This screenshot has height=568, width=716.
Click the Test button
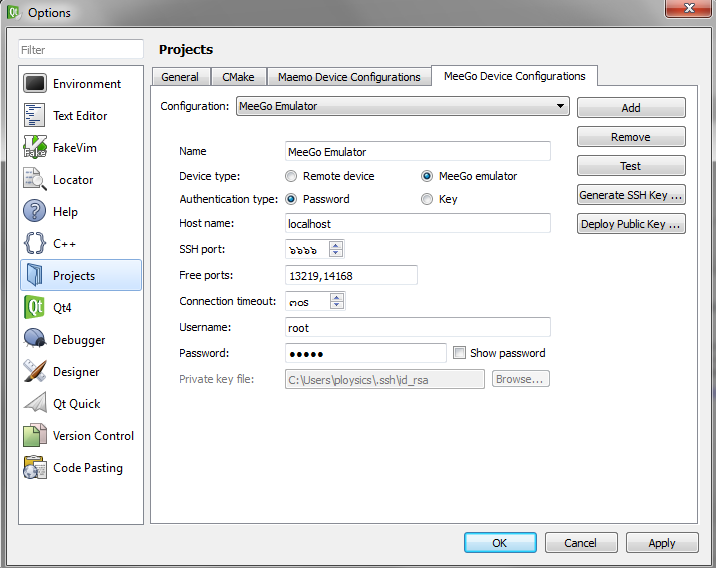(631, 166)
